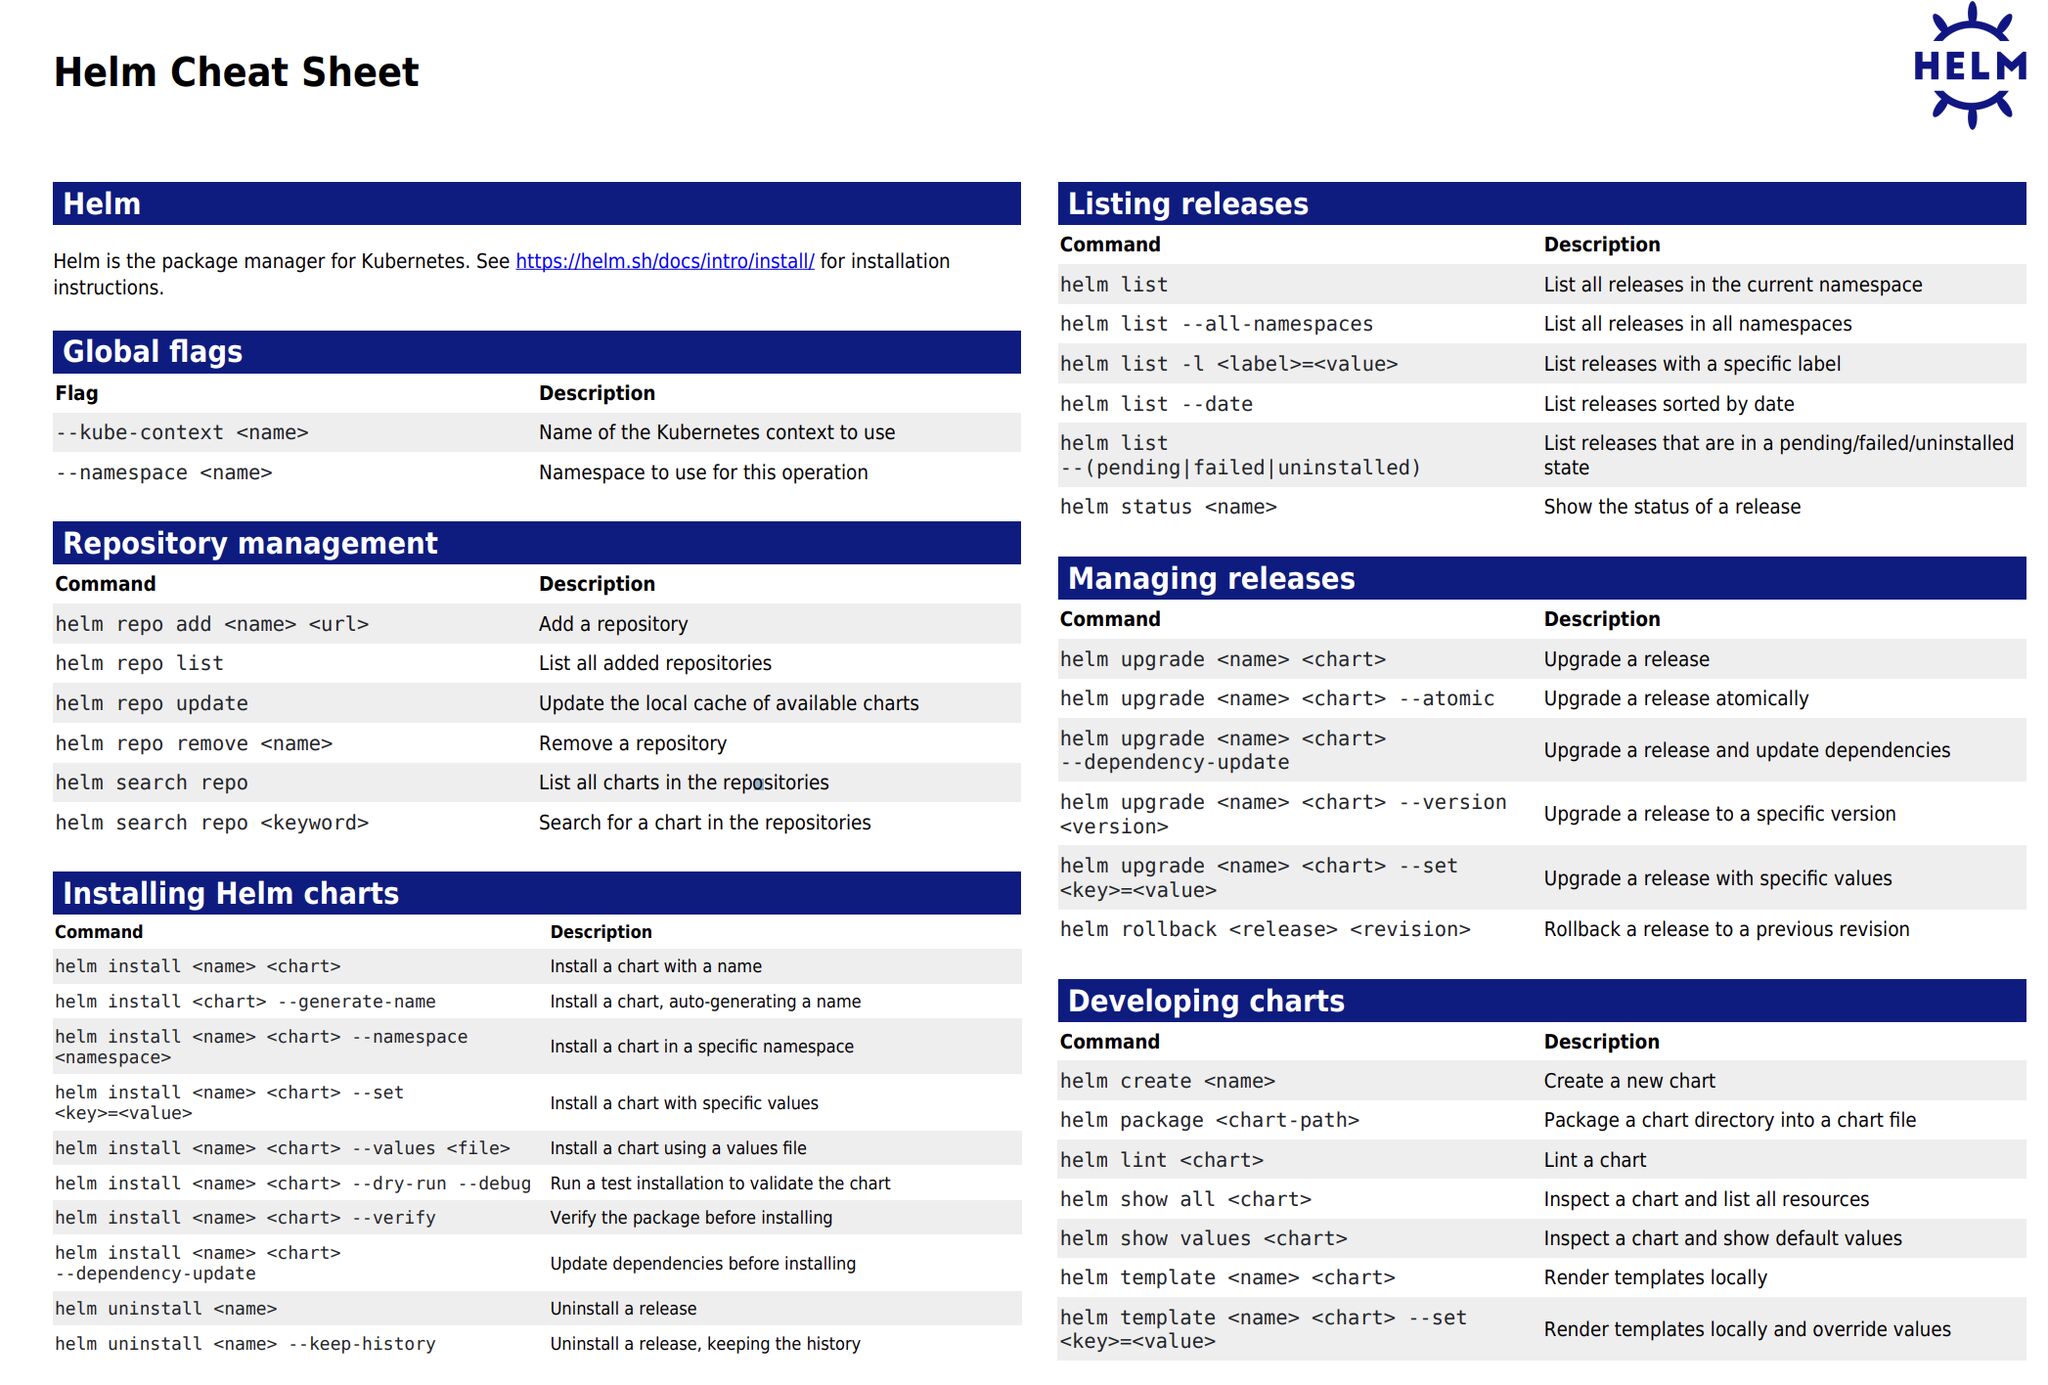
Task: Click 'Package a chart directory into a chart file'
Action: click(1730, 1120)
